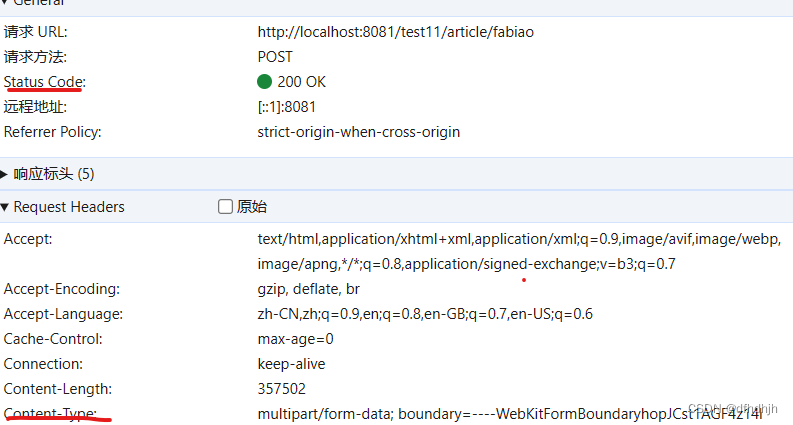
Task: Select the request URL localhost:8081 value
Action: pyautogui.click(x=395, y=32)
